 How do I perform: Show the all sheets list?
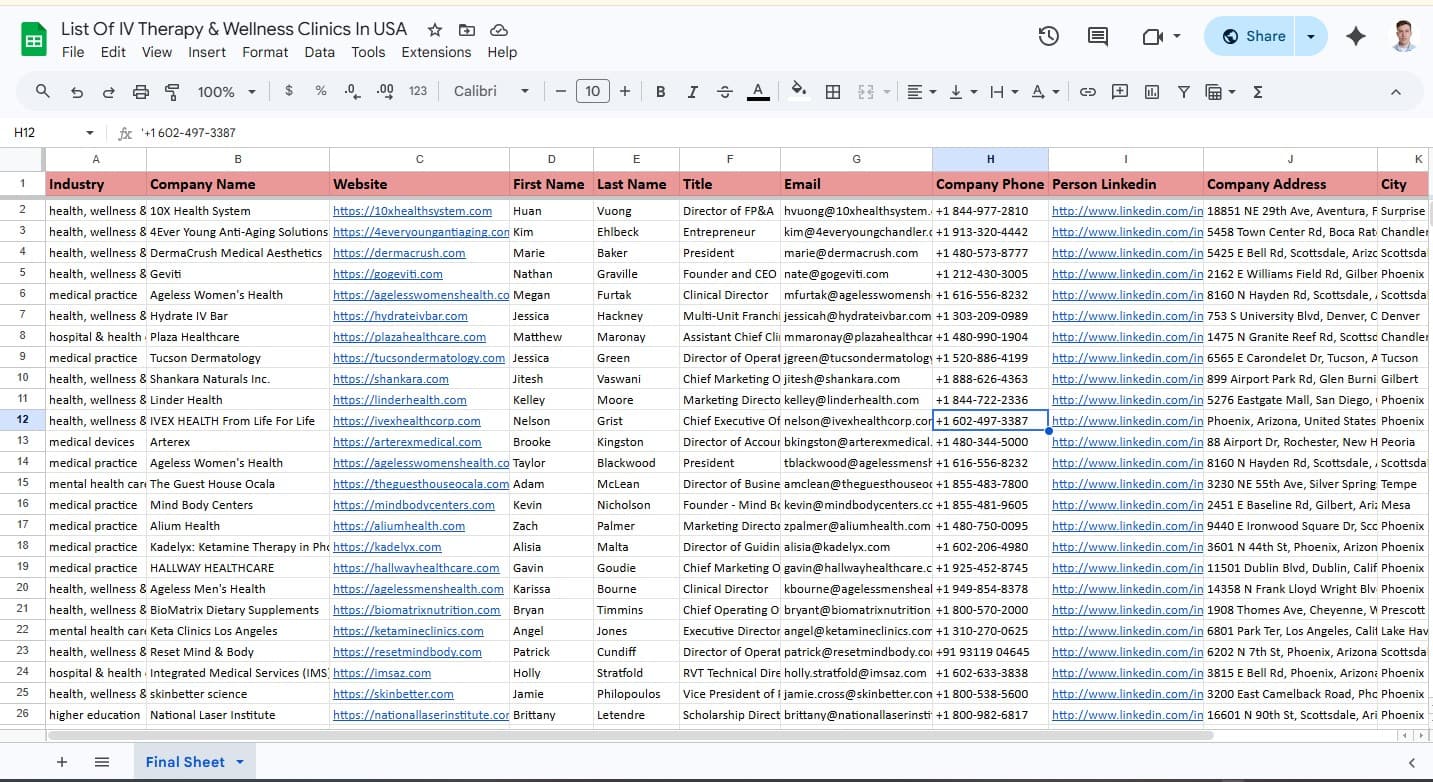coord(102,762)
